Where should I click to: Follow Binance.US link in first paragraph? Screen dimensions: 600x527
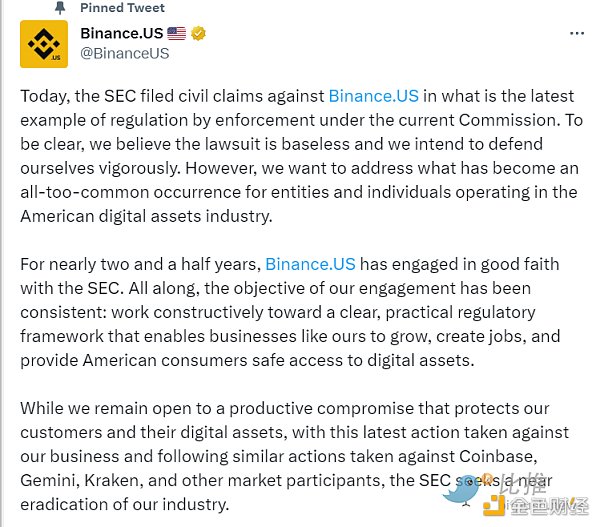[x=373, y=97]
